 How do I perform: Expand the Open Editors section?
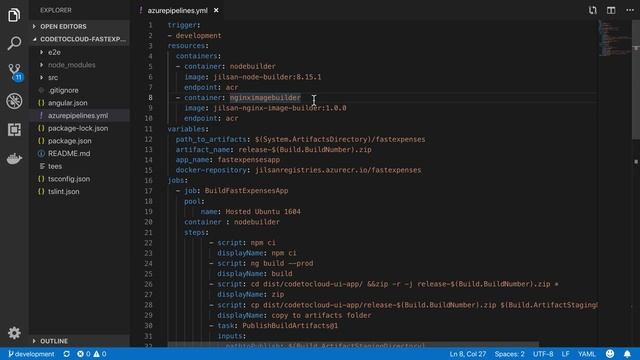coord(80,26)
